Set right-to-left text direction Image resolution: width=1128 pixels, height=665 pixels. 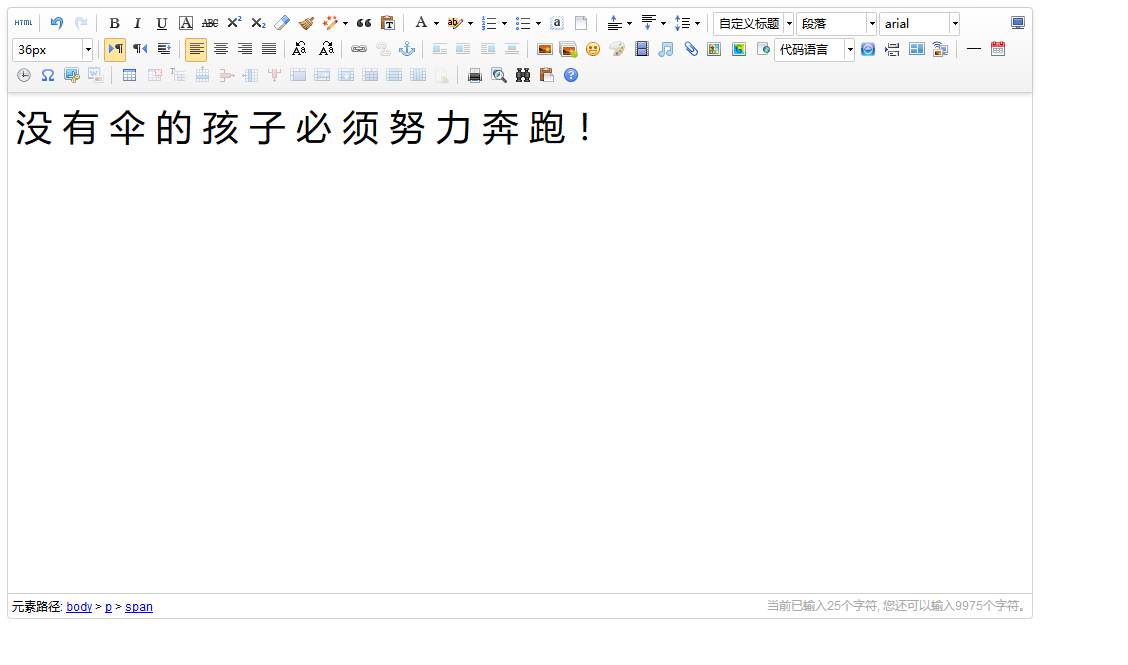click(140, 49)
